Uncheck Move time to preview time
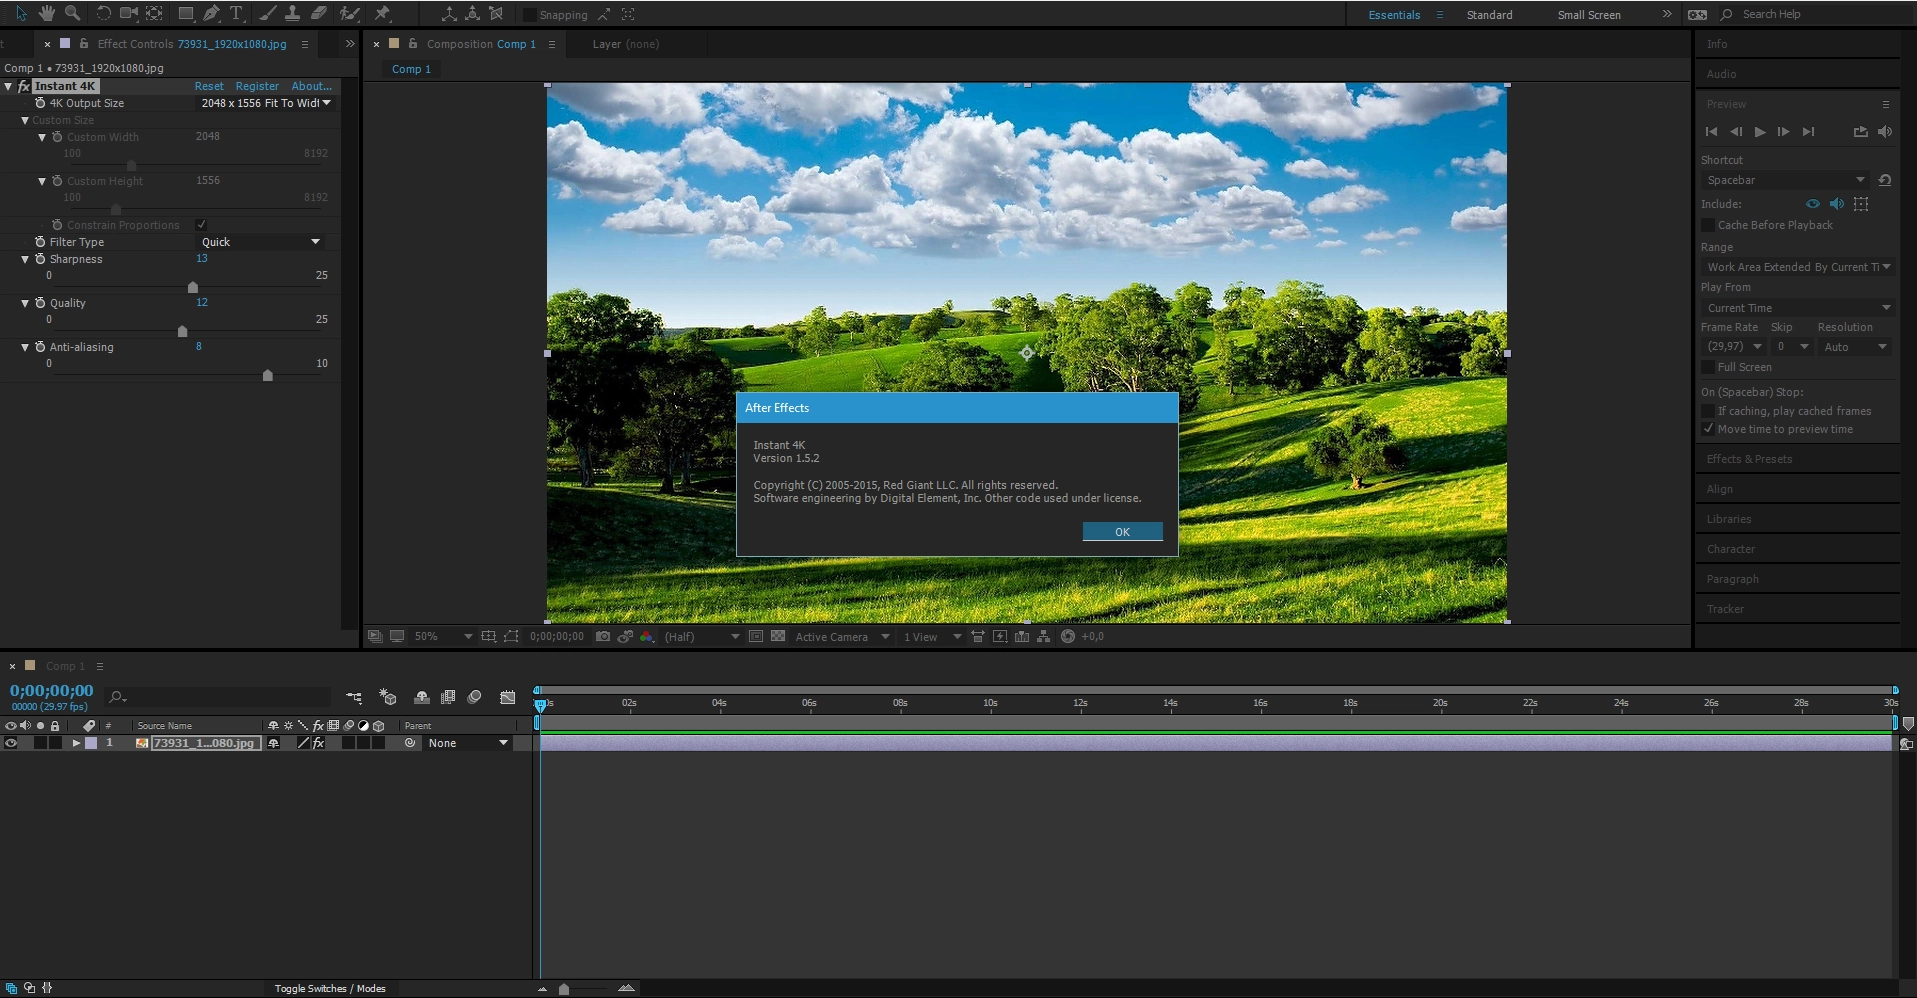 [x=1708, y=429]
